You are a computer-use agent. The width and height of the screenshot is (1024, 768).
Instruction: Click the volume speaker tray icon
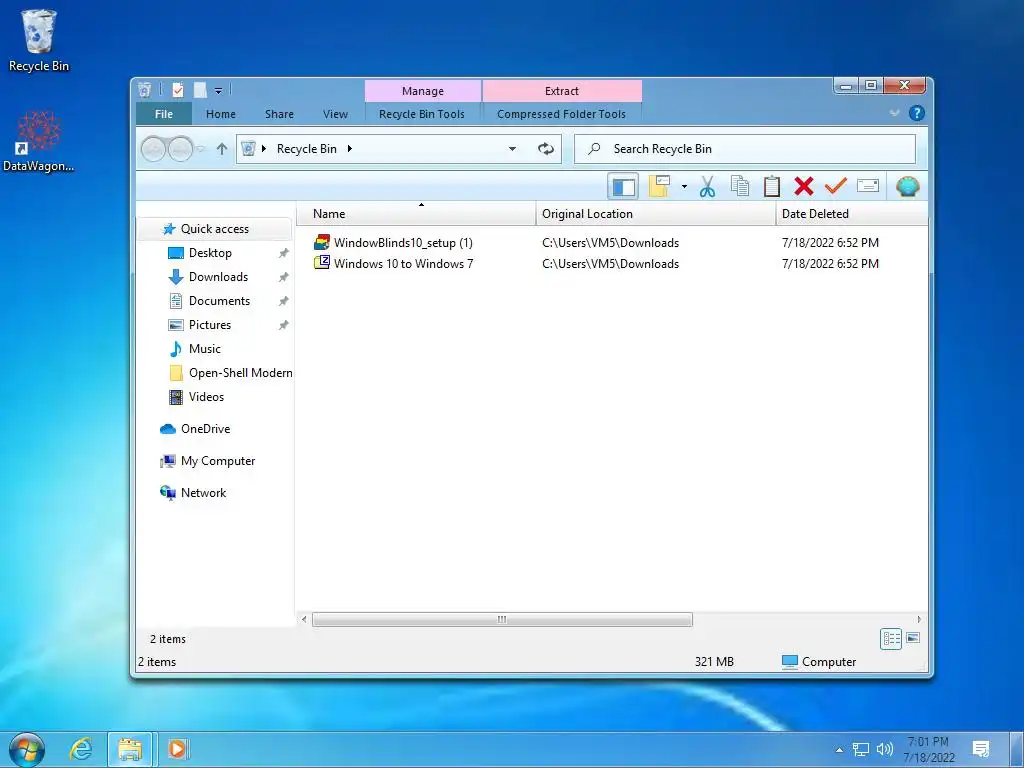coord(884,749)
